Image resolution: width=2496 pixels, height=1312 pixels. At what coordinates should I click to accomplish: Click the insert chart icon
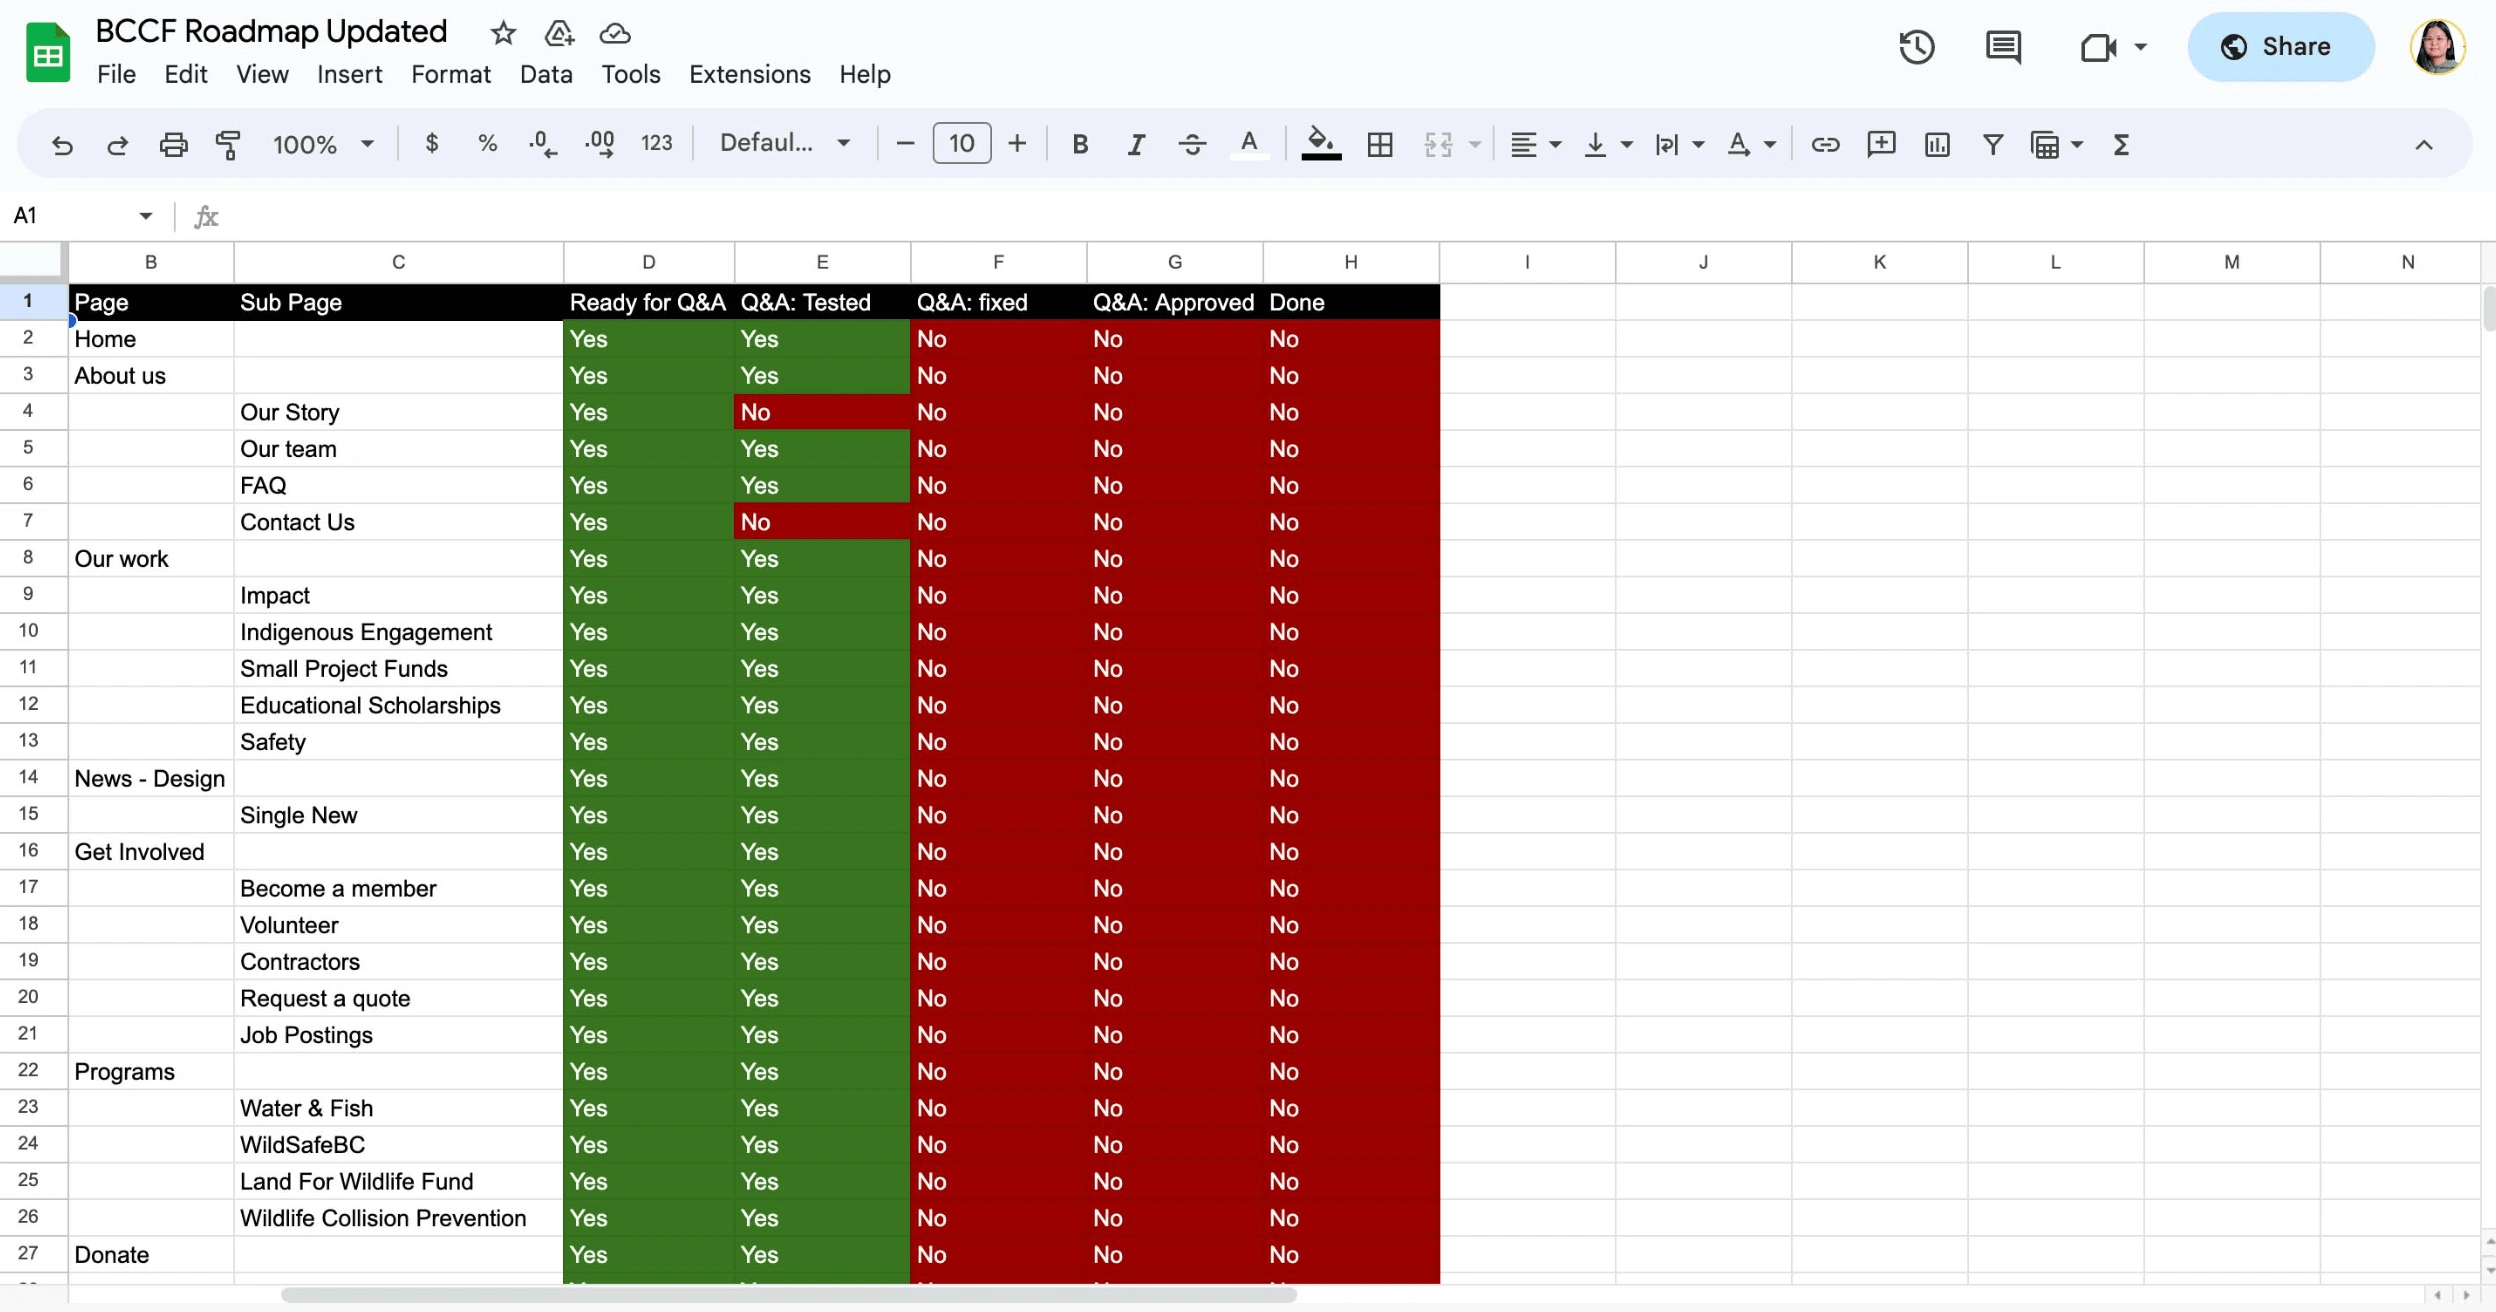point(1937,145)
